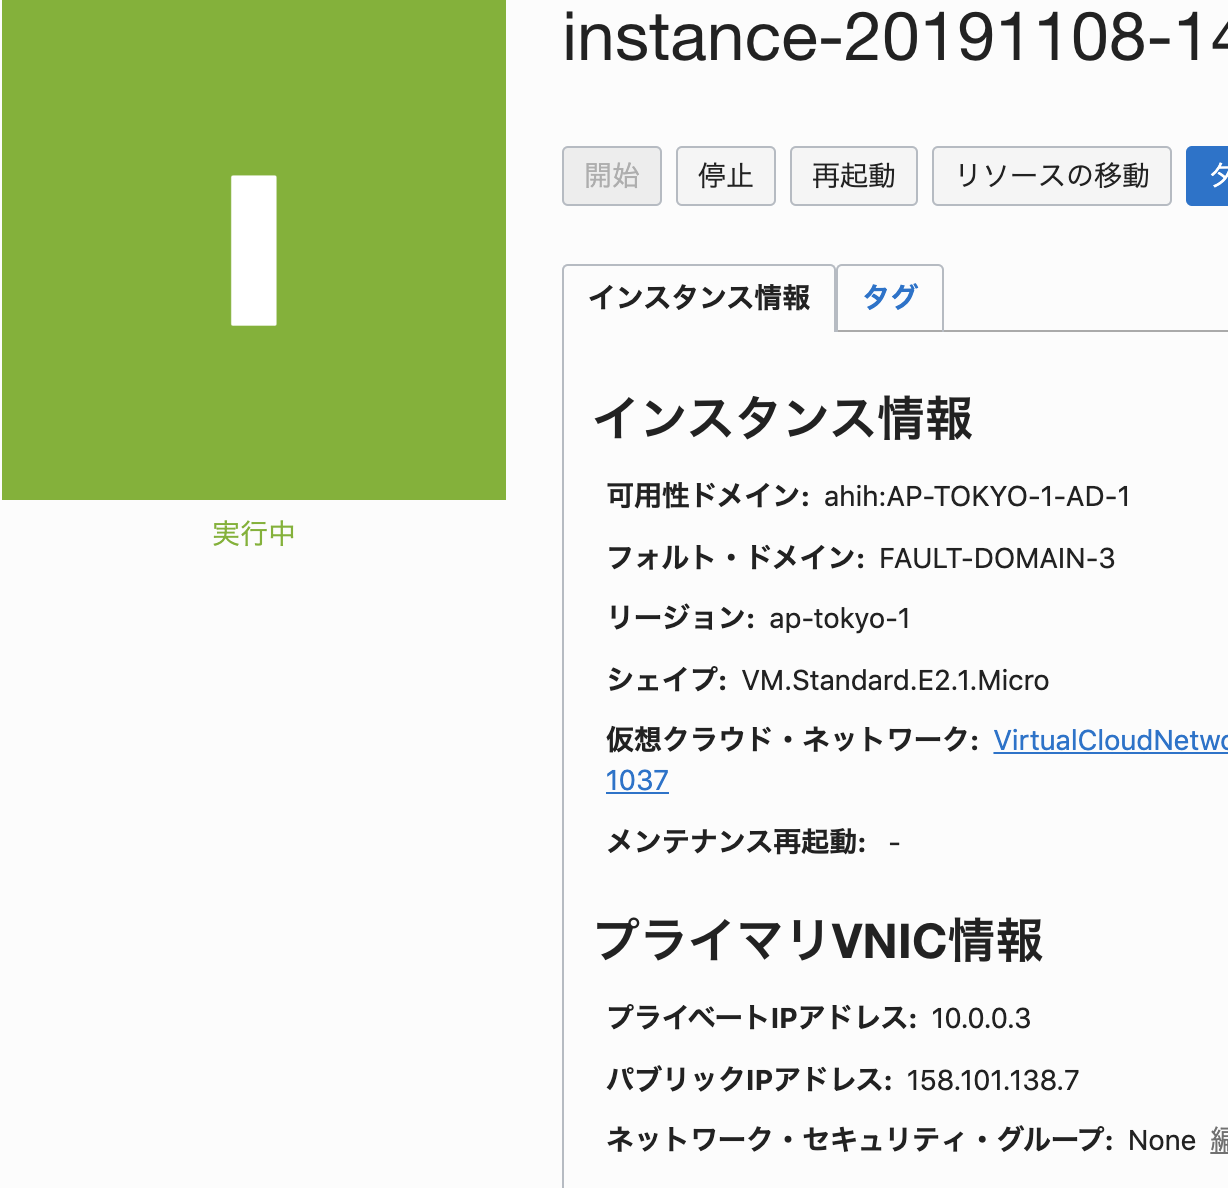Click the blue button right of リソースの移動
Viewport: 1228px width, 1188px height.
coord(1208,176)
